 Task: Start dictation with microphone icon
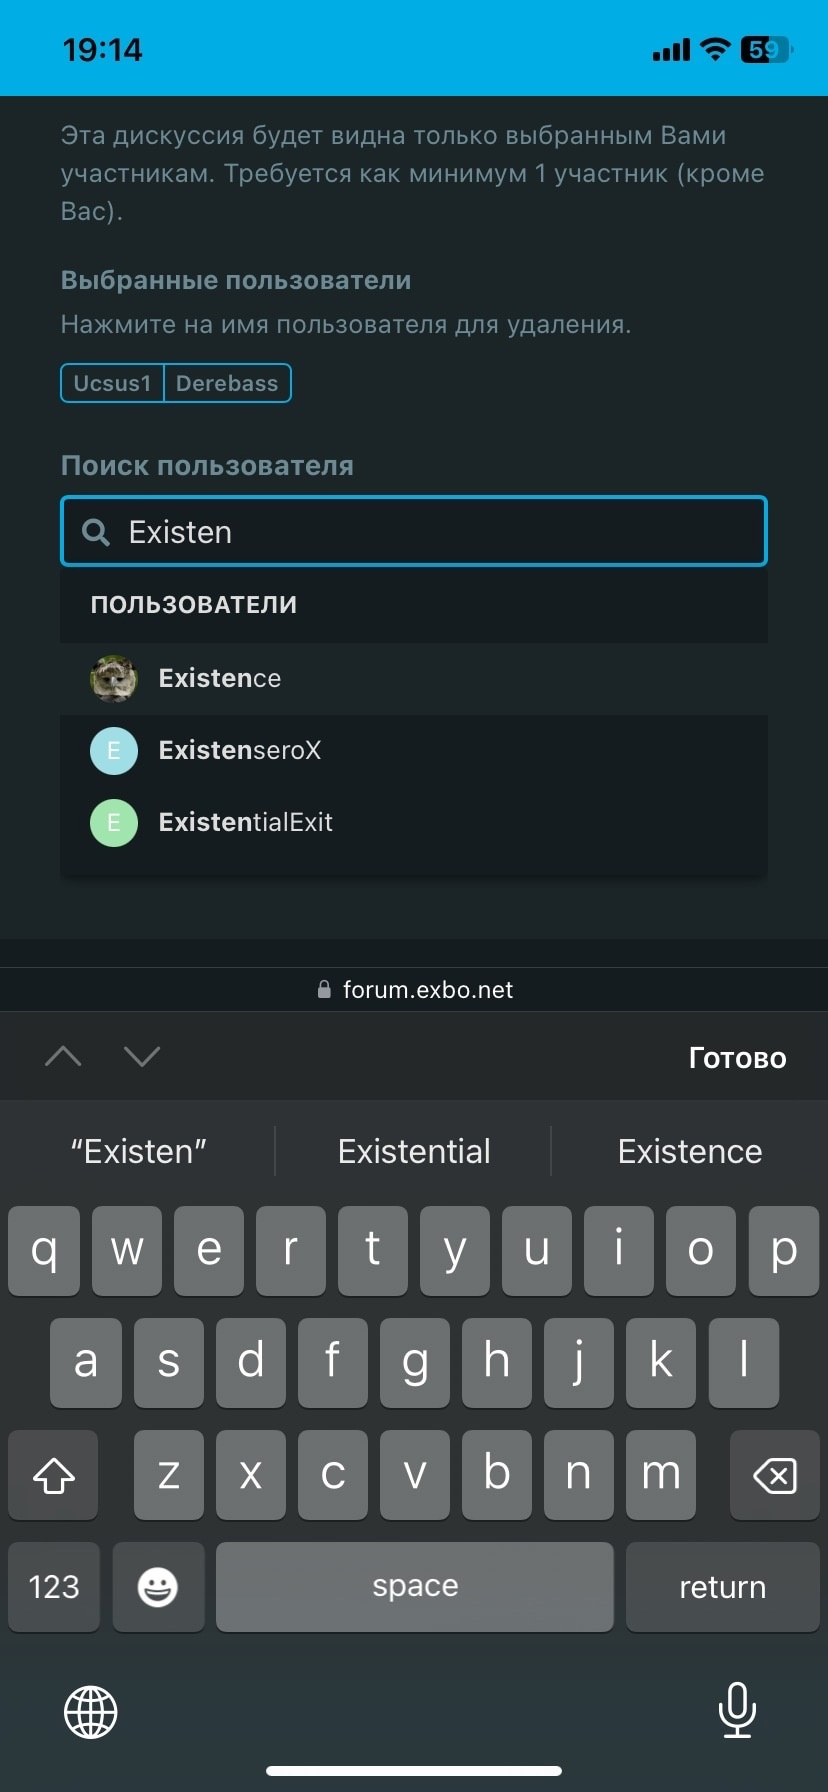[x=737, y=1710]
